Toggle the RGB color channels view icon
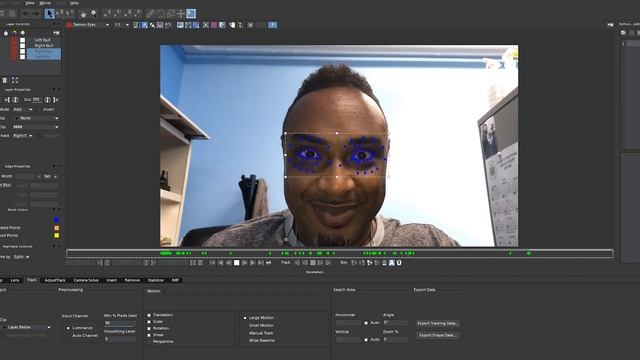This screenshot has width=640, height=360. pos(136,25)
